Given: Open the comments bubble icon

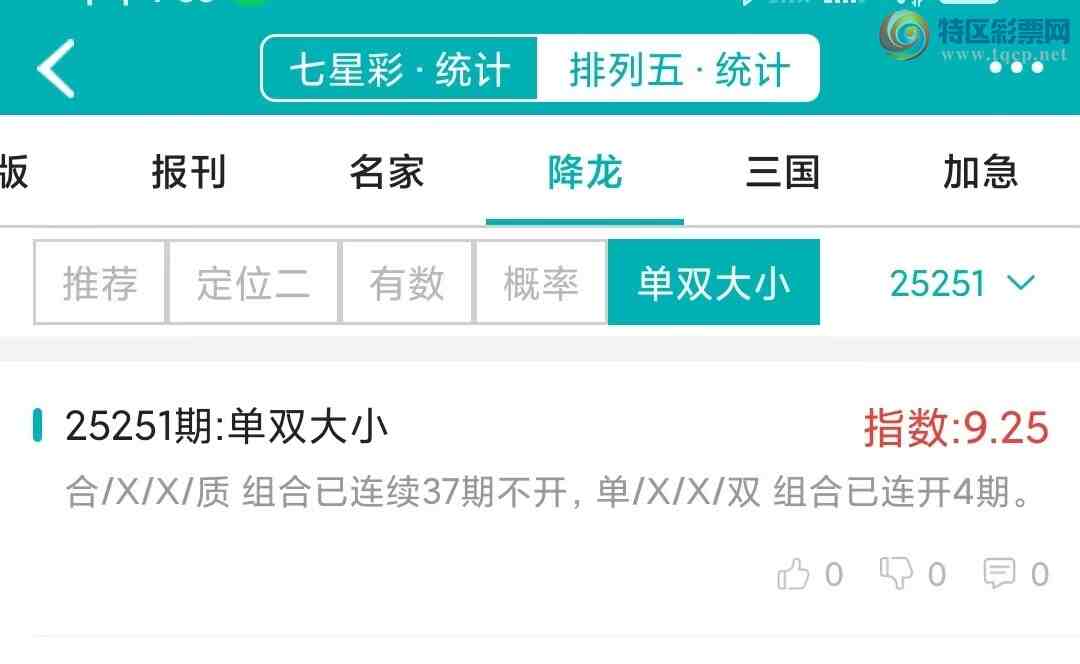Looking at the screenshot, I should 999,573.
